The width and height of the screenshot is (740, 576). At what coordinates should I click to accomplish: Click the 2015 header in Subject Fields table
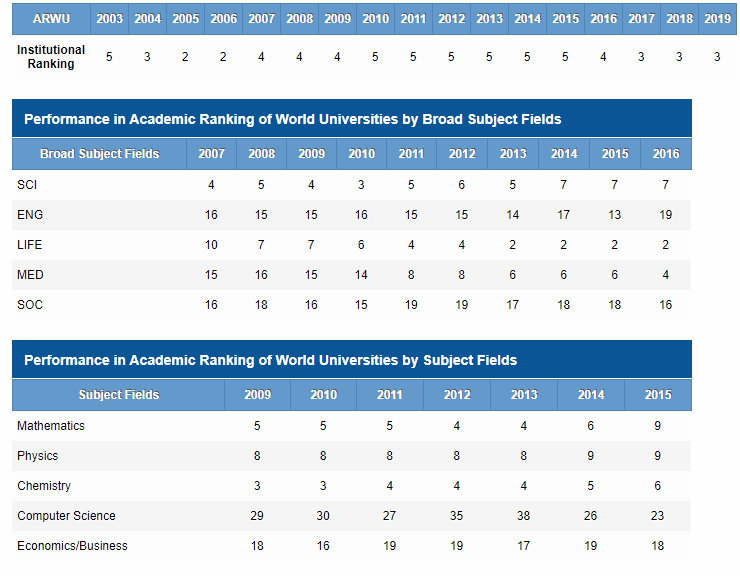pyautogui.click(x=658, y=395)
